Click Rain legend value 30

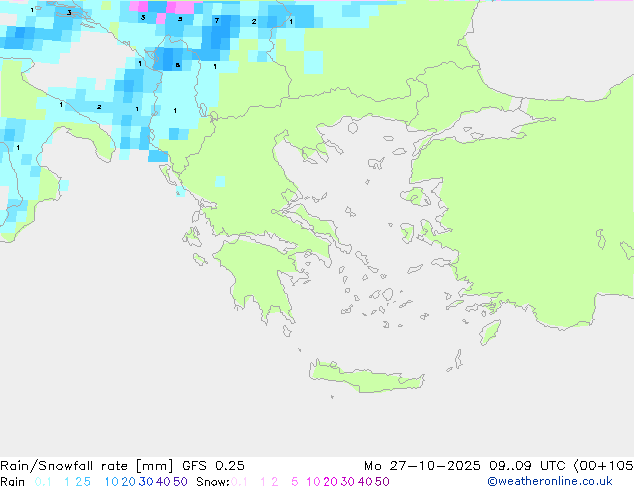[146, 482]
